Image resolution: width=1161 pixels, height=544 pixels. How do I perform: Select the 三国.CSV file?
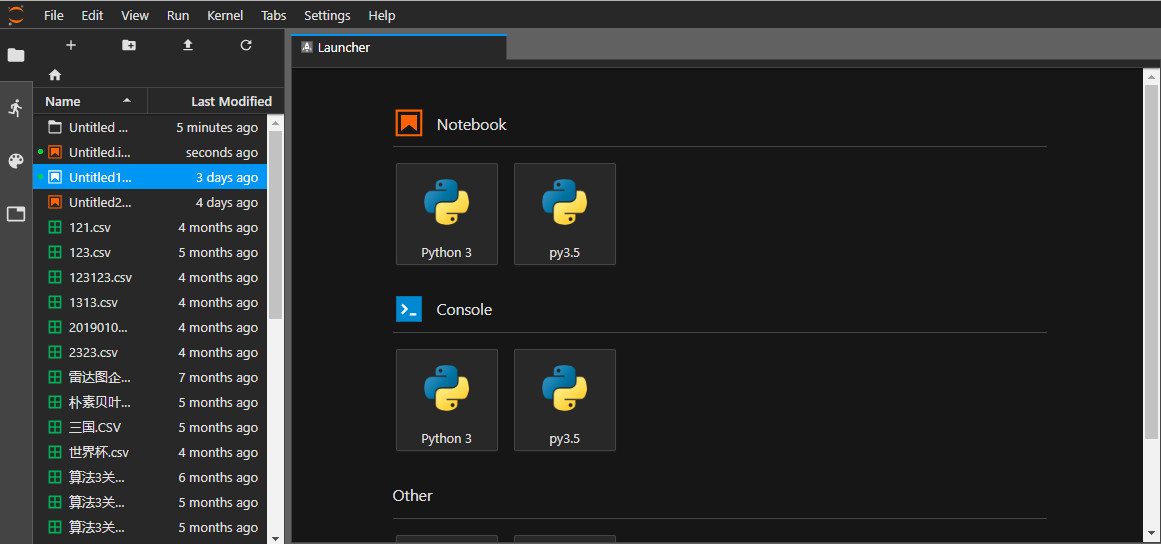pos(150,427)
